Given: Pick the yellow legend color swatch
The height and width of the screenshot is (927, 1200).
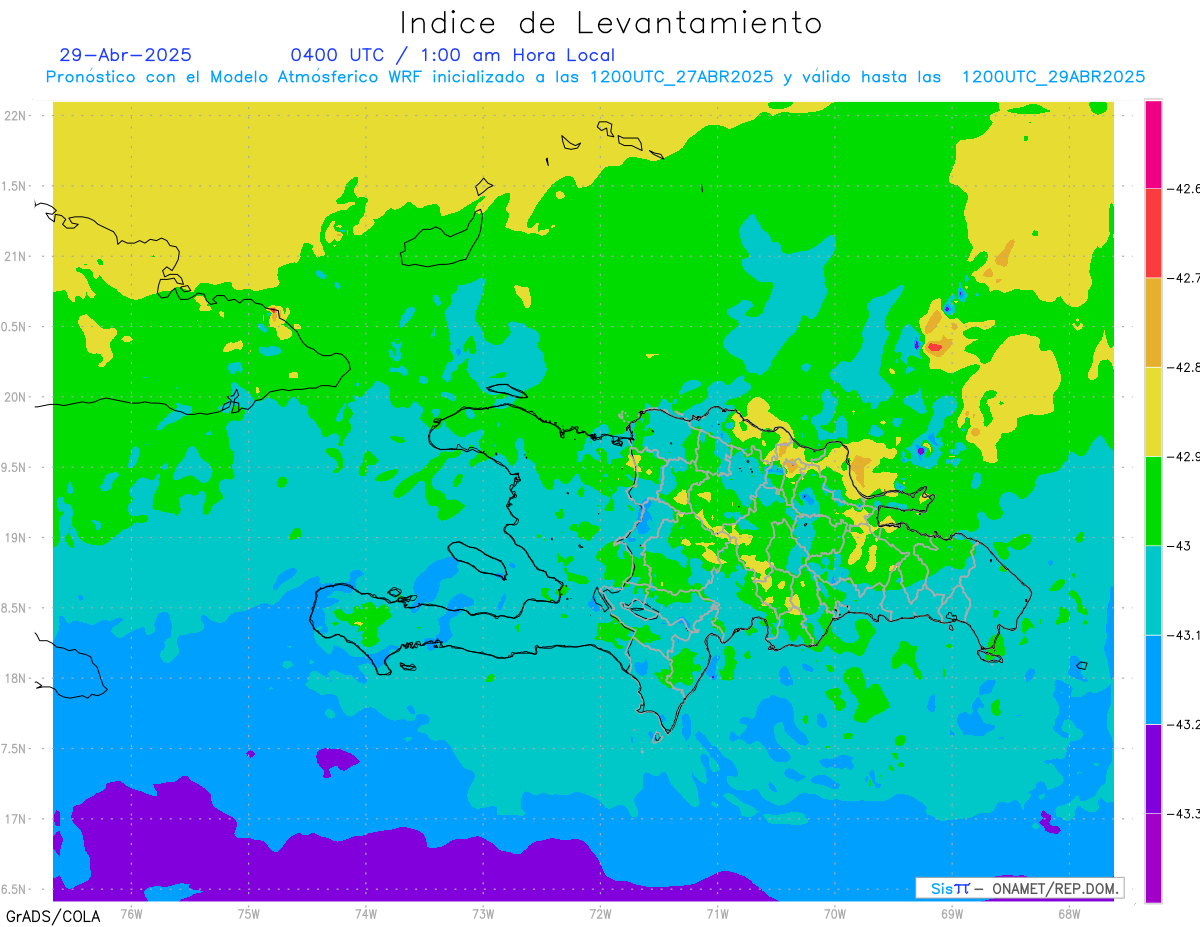Looking at the screenshot, I should [1153, 411].
